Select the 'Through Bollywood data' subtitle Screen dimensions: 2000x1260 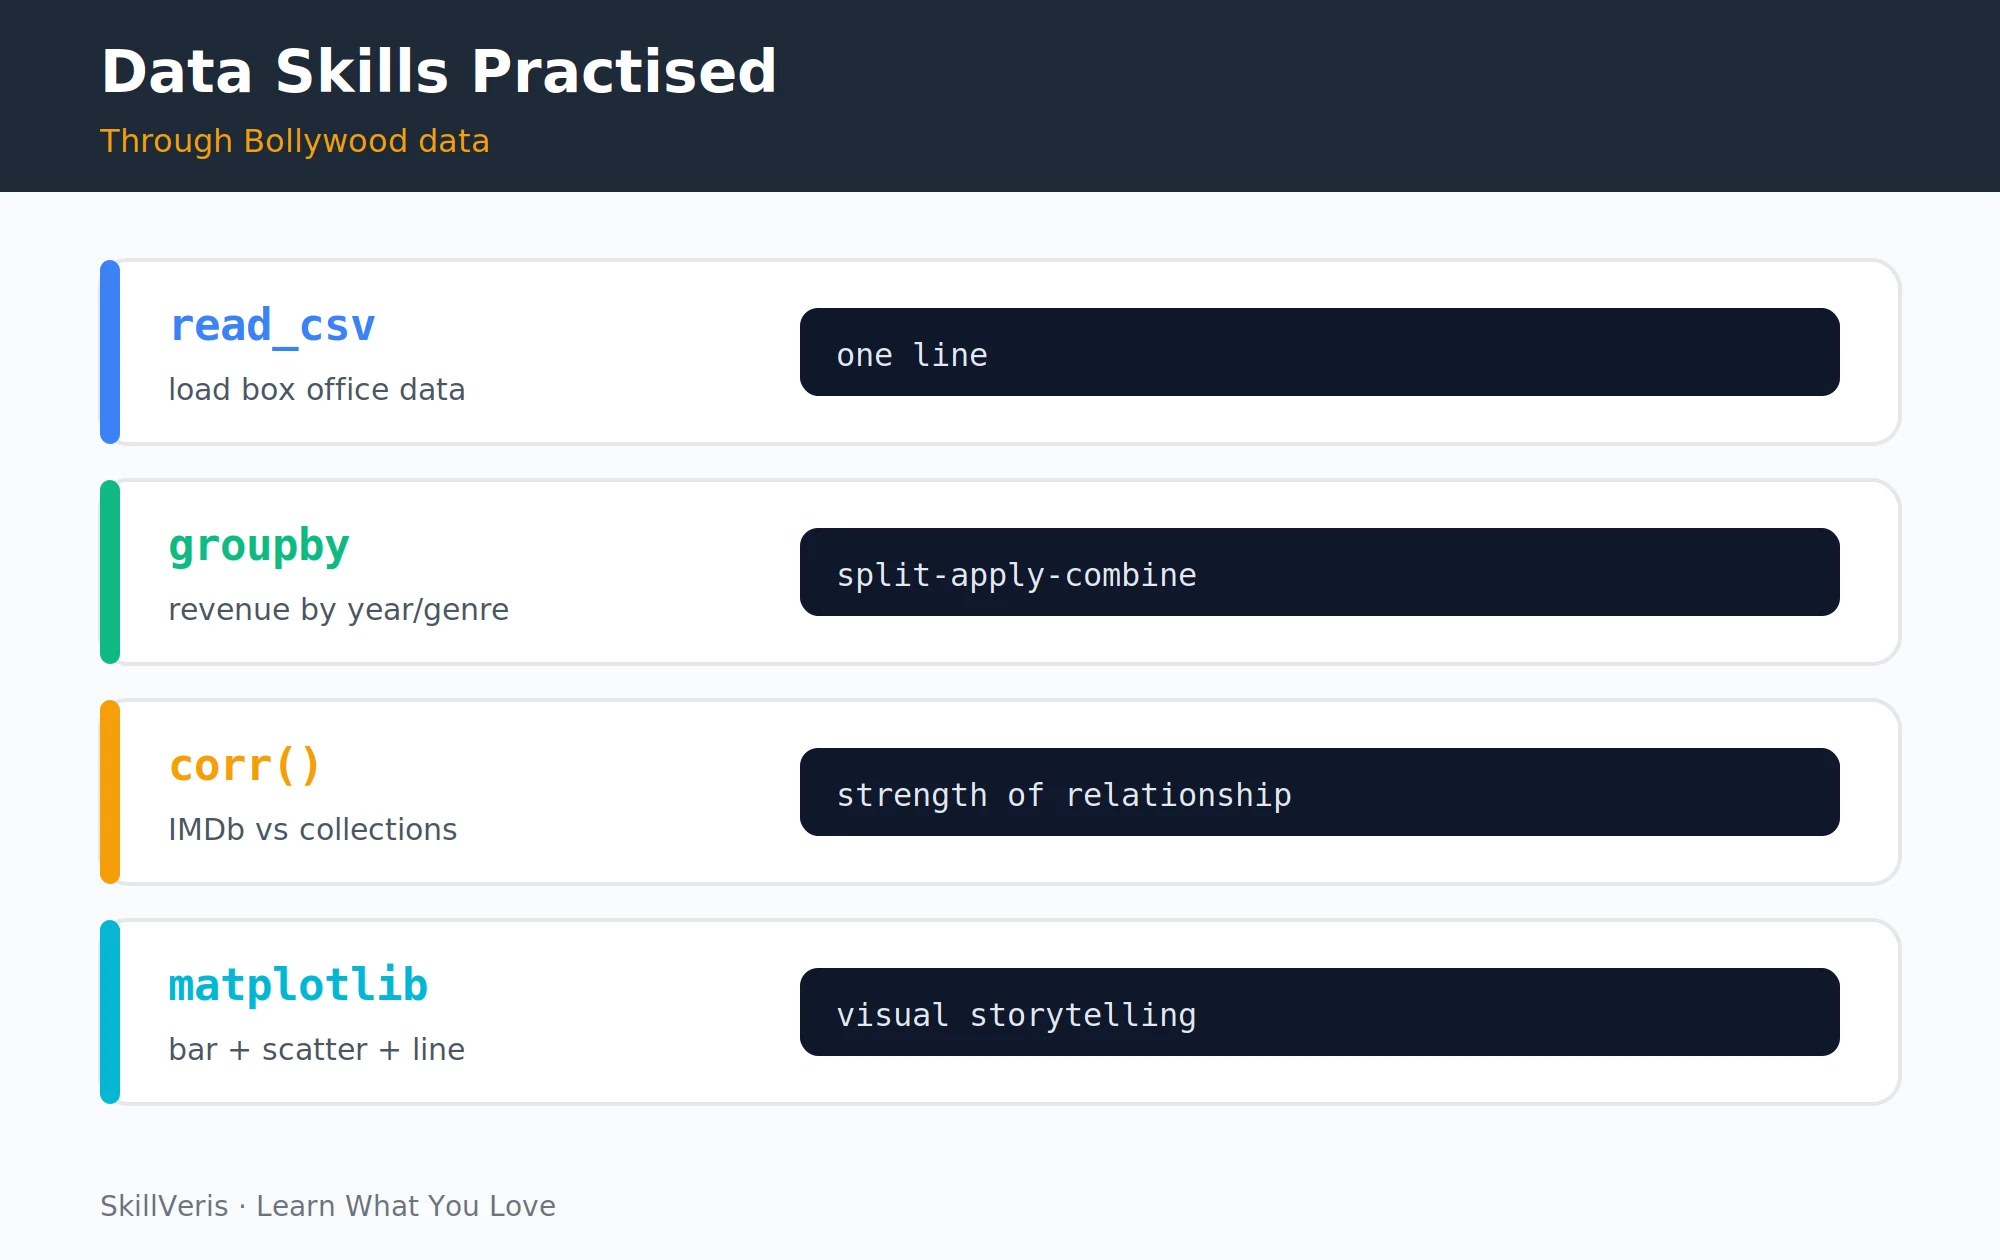(295, 141)
